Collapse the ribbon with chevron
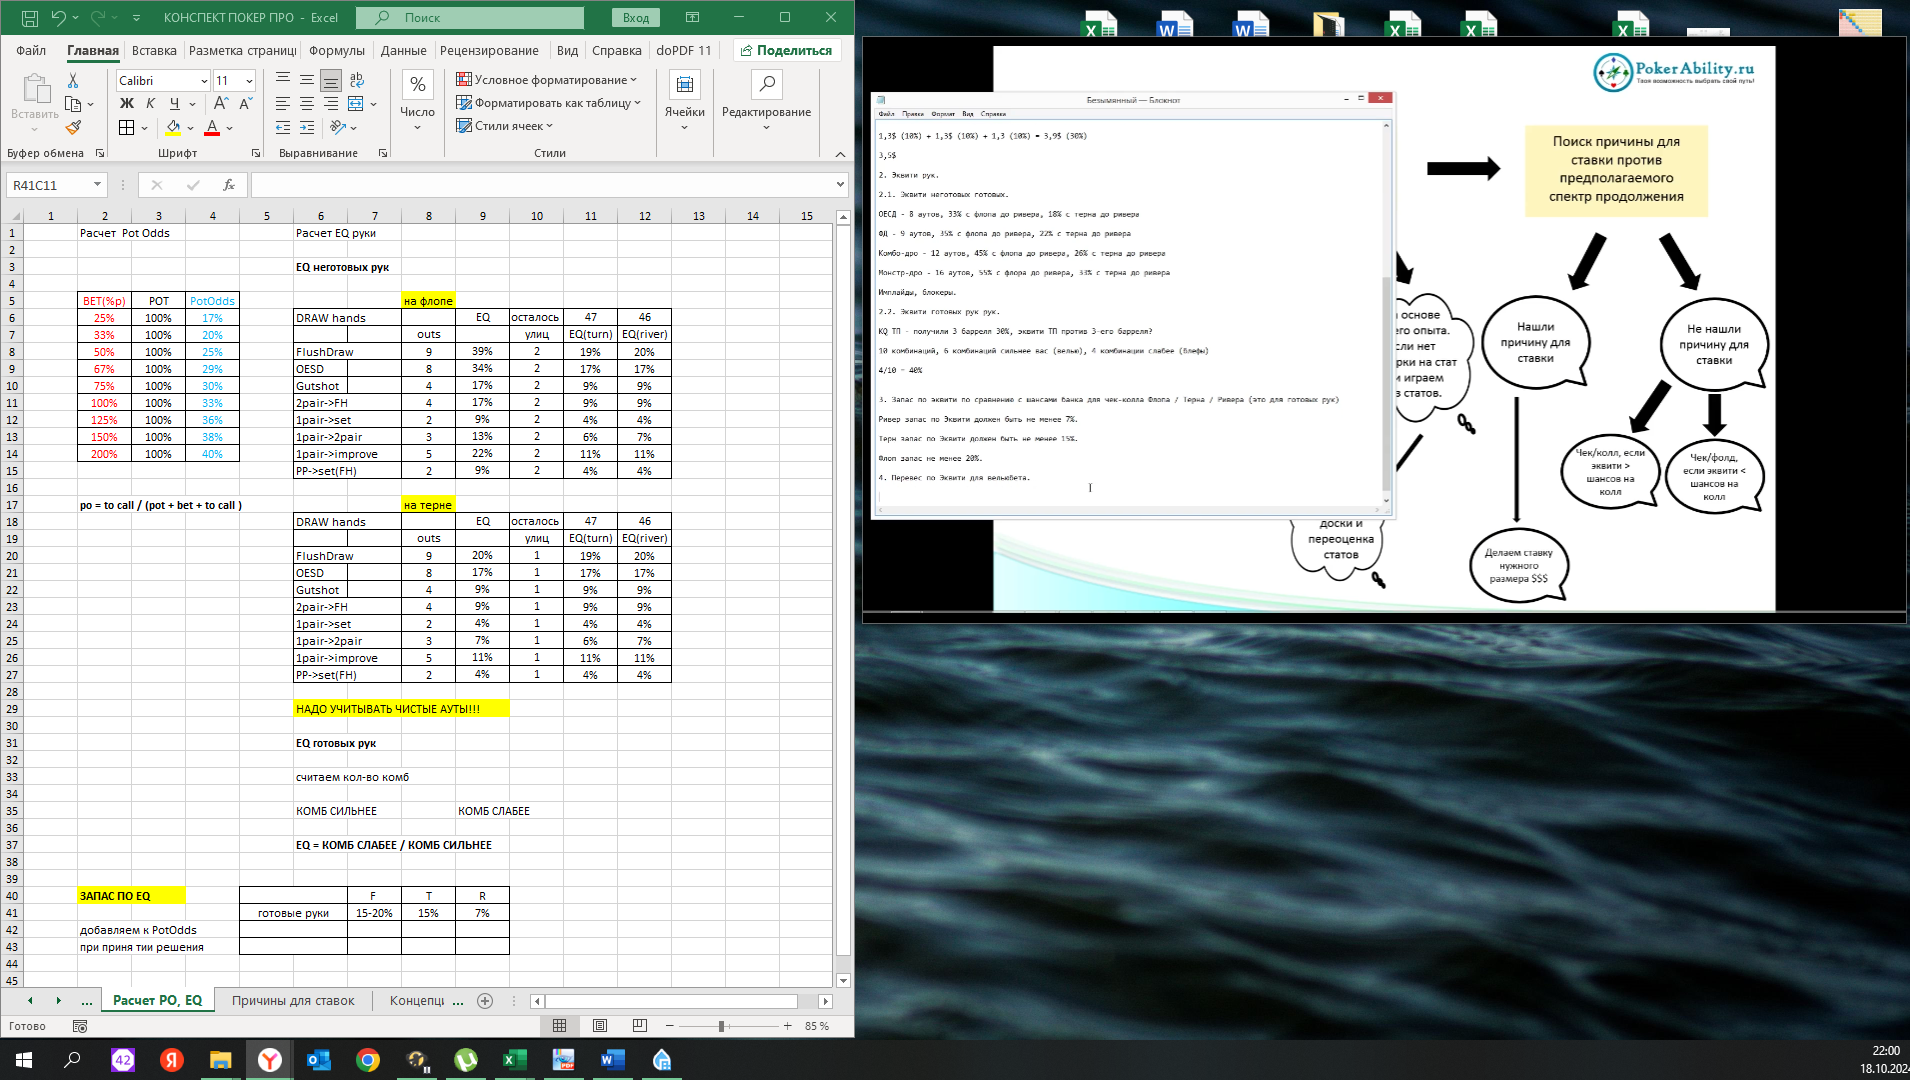Screen dimensions: 1910x1080 [x=840, y=154]
